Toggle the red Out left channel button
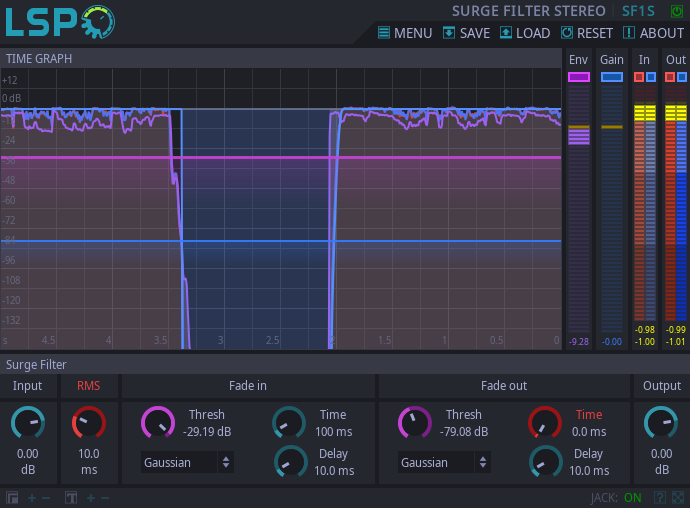Viewport: 690px width, 508px height. click(x=670, y=77)
